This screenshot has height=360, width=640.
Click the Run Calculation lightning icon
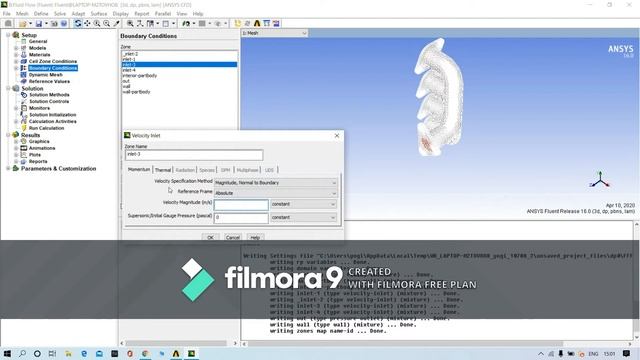coord(24,128)
